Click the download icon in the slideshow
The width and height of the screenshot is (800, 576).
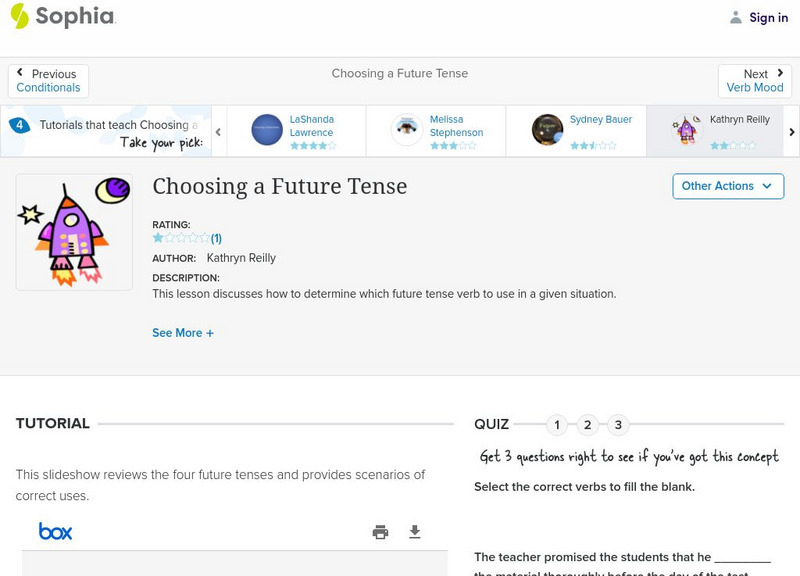[414, 532]
